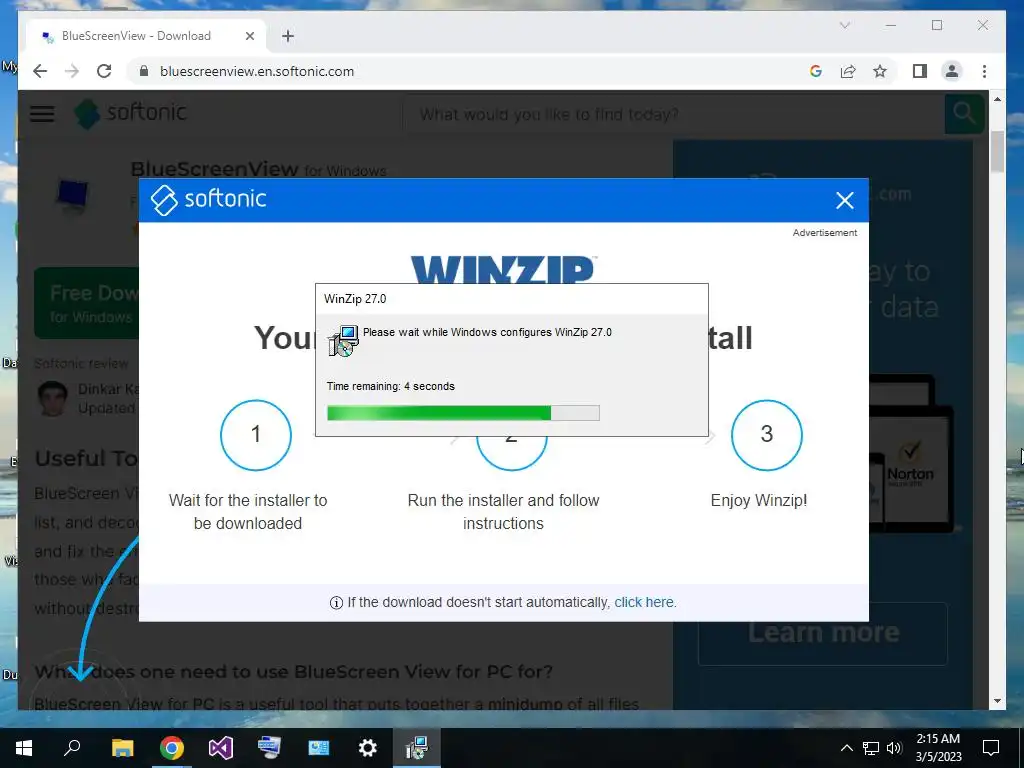Screen dimensions: 1024x768
Task: Open a new Chrome tab
Action: pyautogui.click(x=288, y=36)
